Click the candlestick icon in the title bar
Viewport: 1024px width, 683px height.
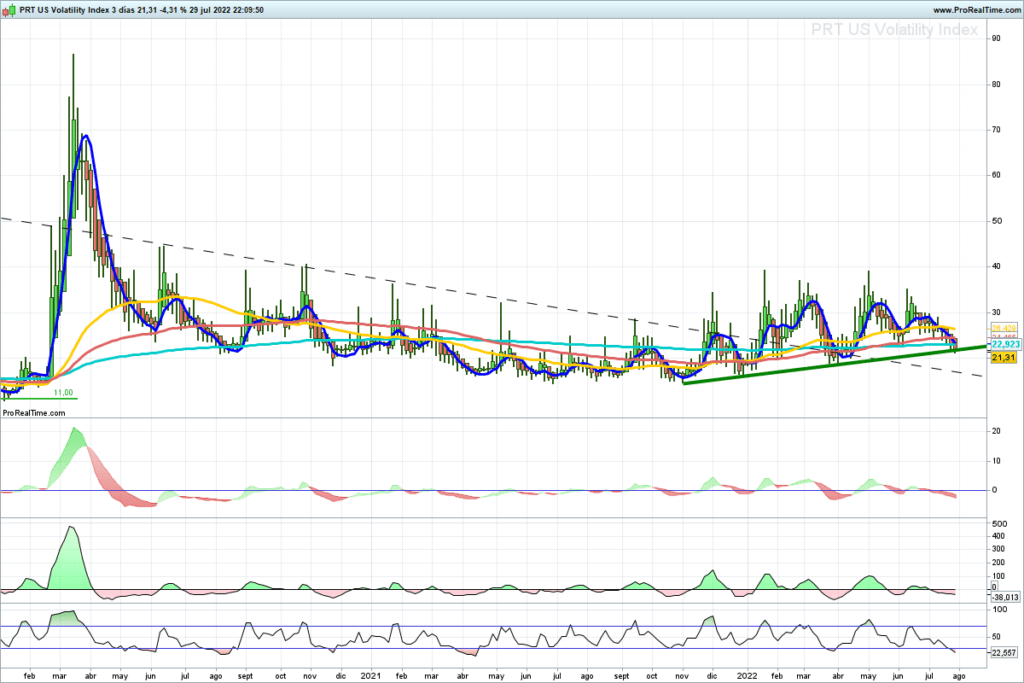pyautogui.click(x=8, y=10)
